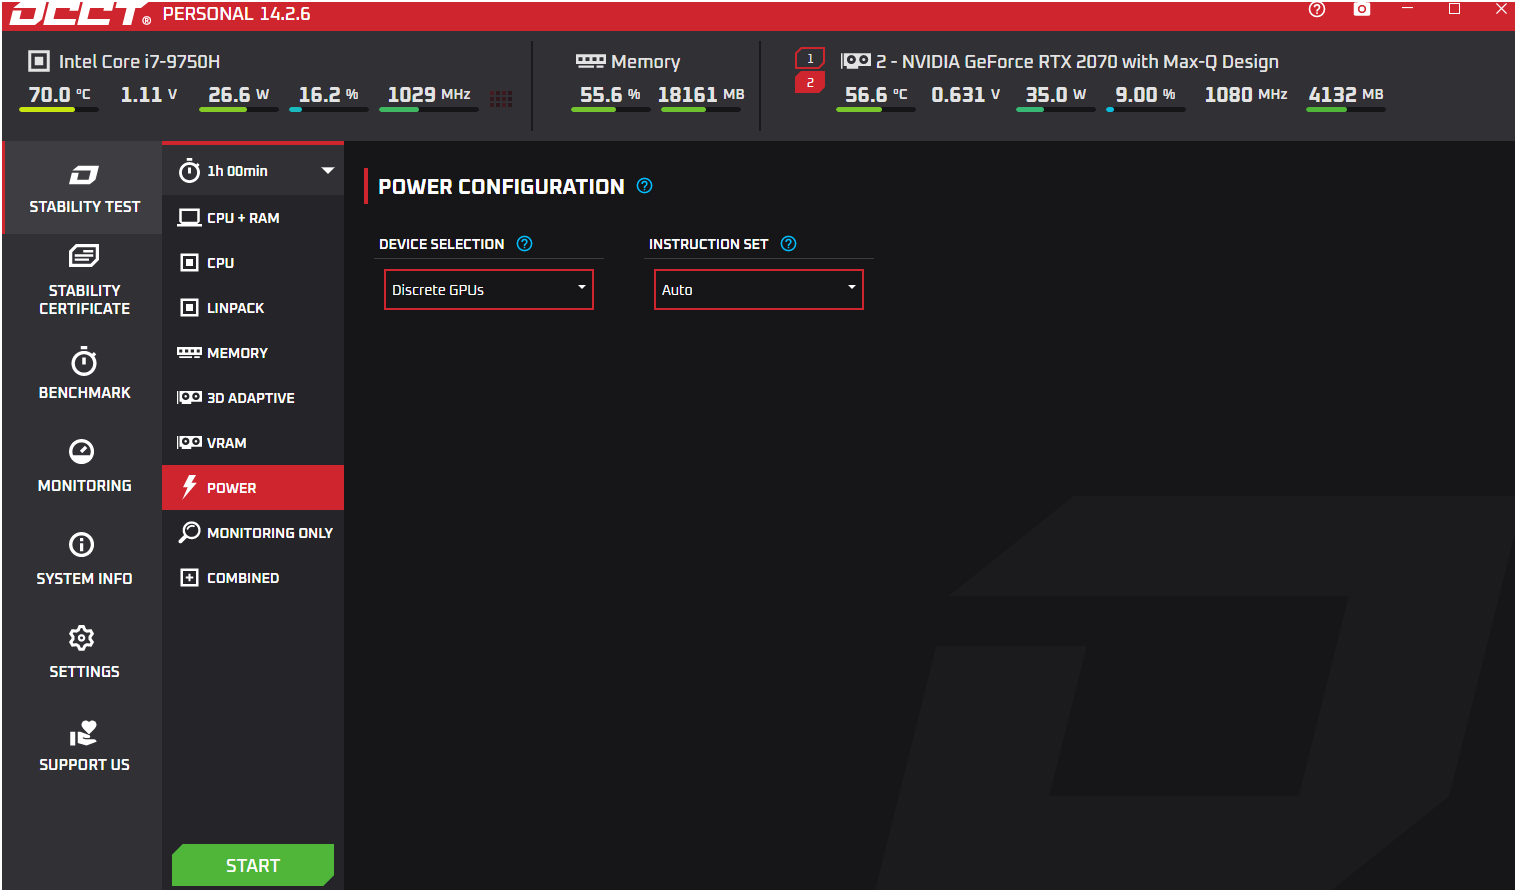This screenshot has width=1517, height=892.
Task: Minimize the OCCT window
Action: click(1407, 9)
